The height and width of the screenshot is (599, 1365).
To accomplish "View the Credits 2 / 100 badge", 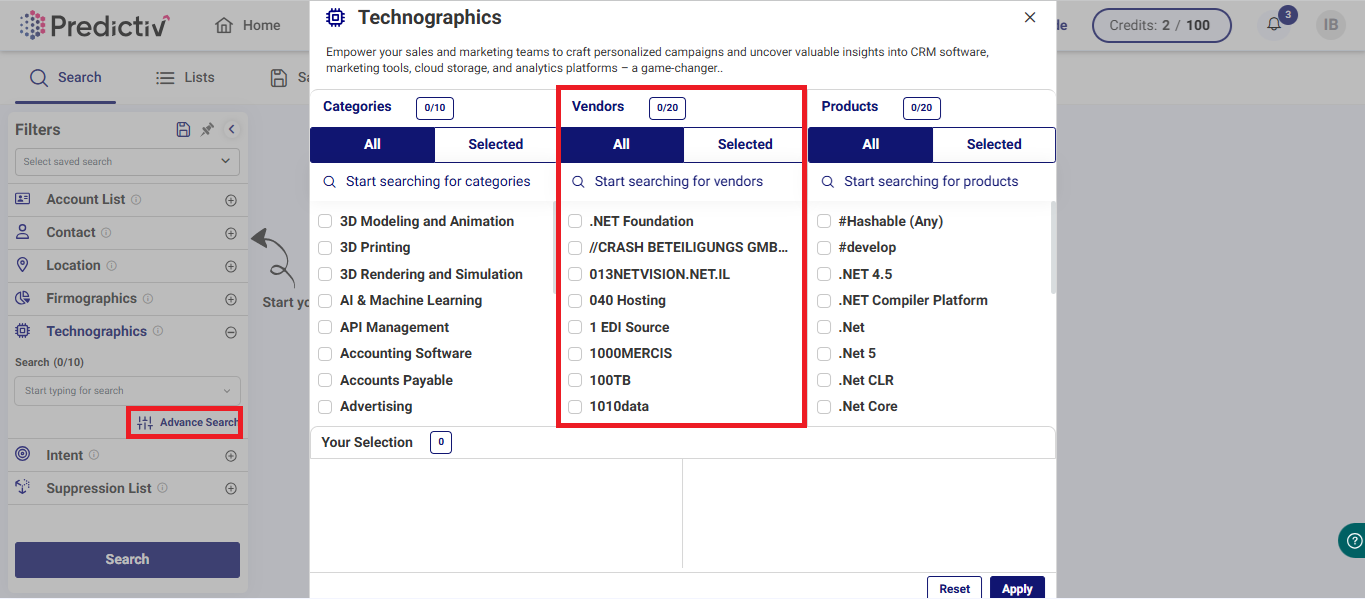I will click(x=1161, y=25).
